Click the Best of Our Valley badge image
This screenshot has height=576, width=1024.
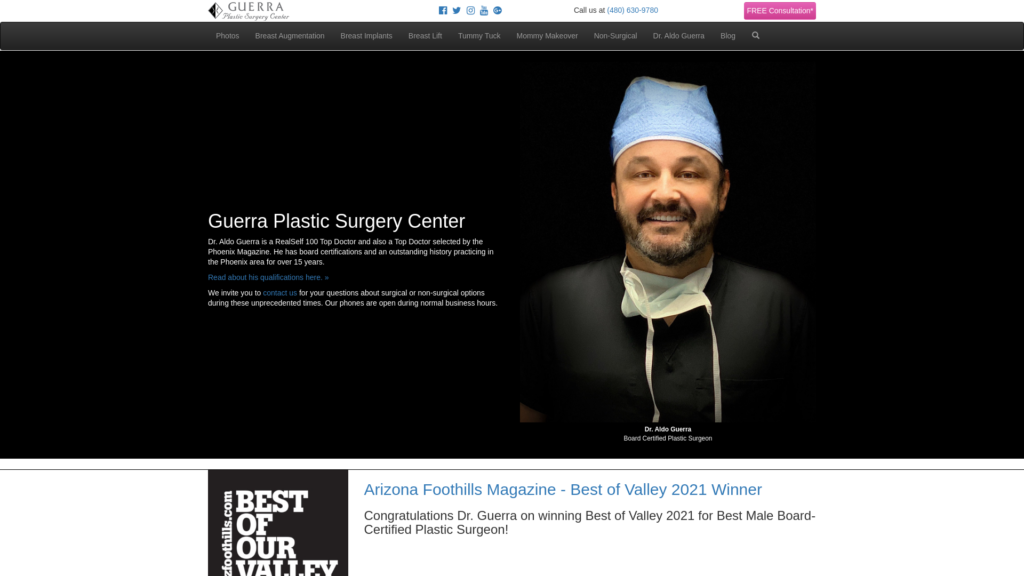[278, 522]
